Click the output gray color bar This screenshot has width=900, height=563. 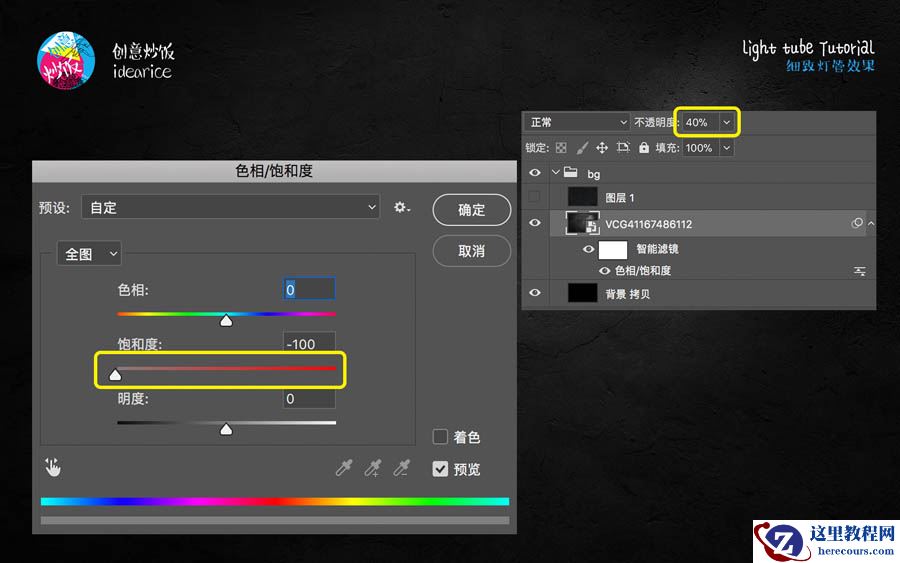pos(275,520)
